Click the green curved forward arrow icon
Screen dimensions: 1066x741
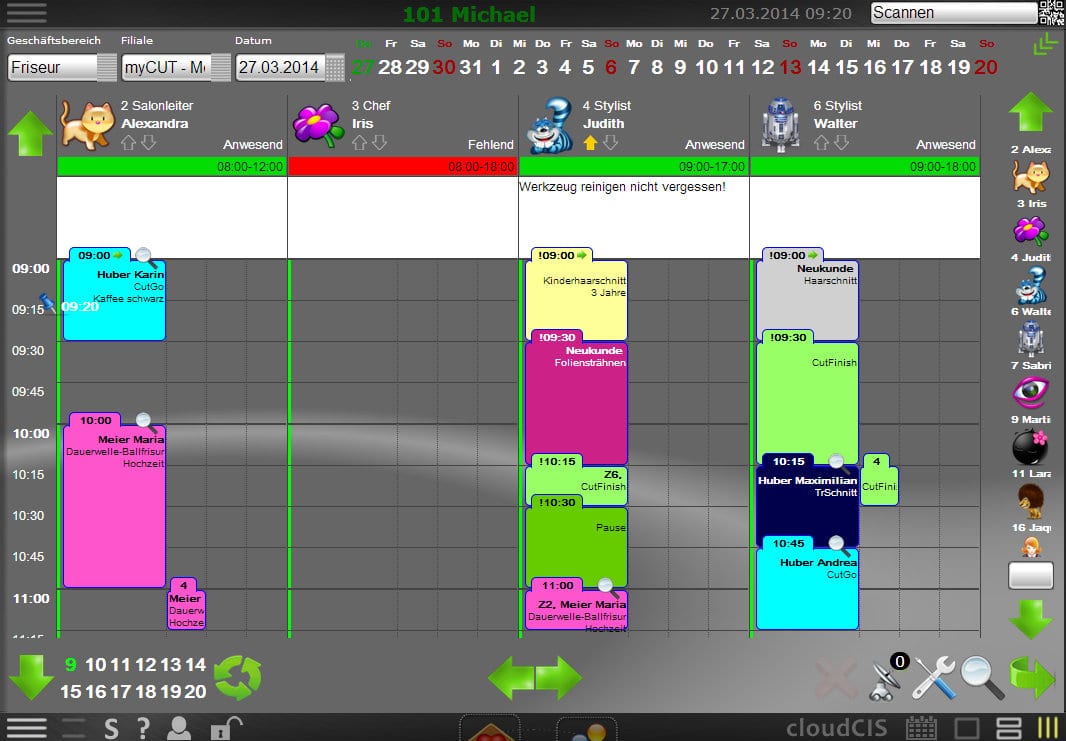[1032, 677]
